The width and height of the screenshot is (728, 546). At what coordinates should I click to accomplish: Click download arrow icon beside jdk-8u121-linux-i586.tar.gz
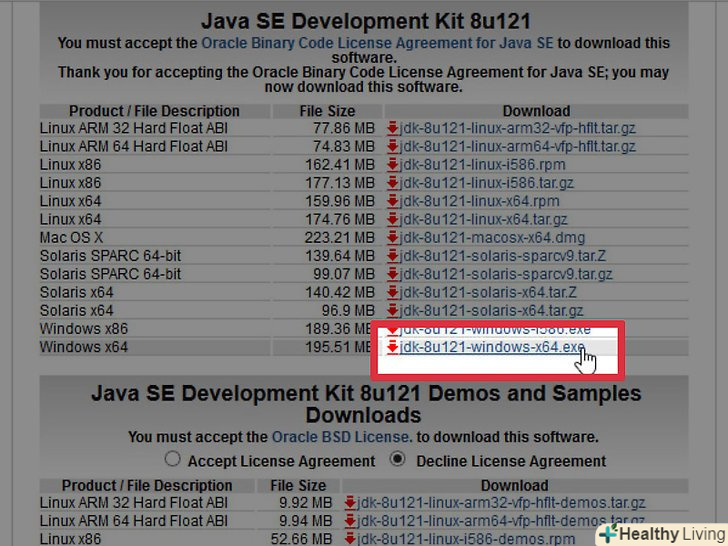pos(393,182)
